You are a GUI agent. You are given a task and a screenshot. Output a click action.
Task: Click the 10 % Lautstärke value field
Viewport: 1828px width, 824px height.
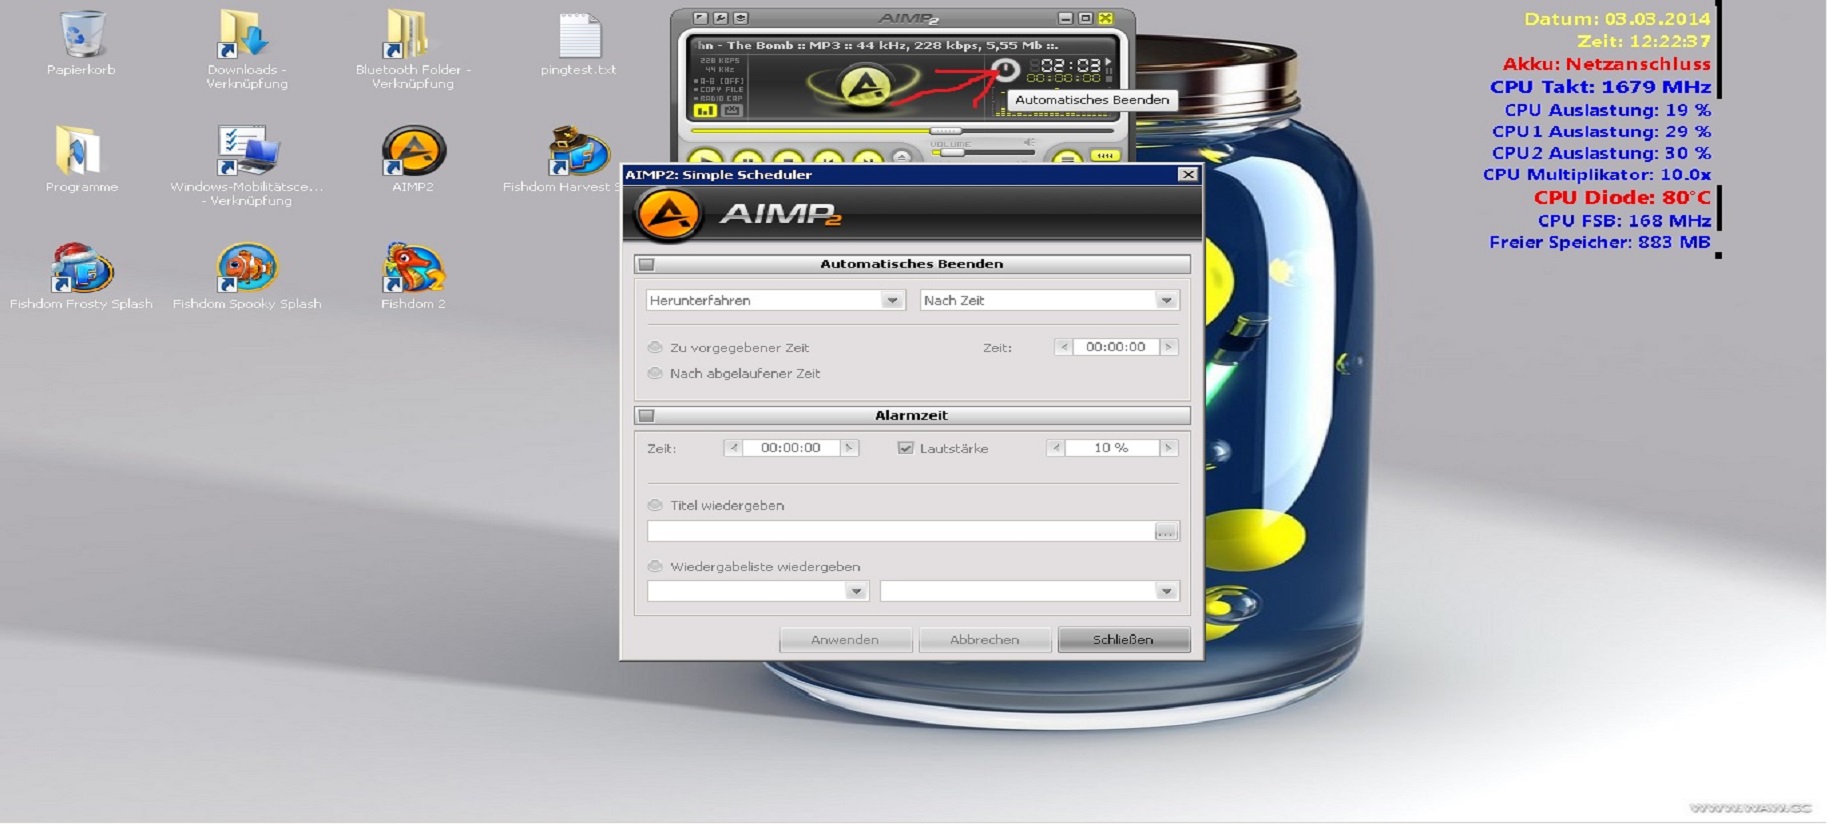pyautogui.click(x=1112, y=448)
